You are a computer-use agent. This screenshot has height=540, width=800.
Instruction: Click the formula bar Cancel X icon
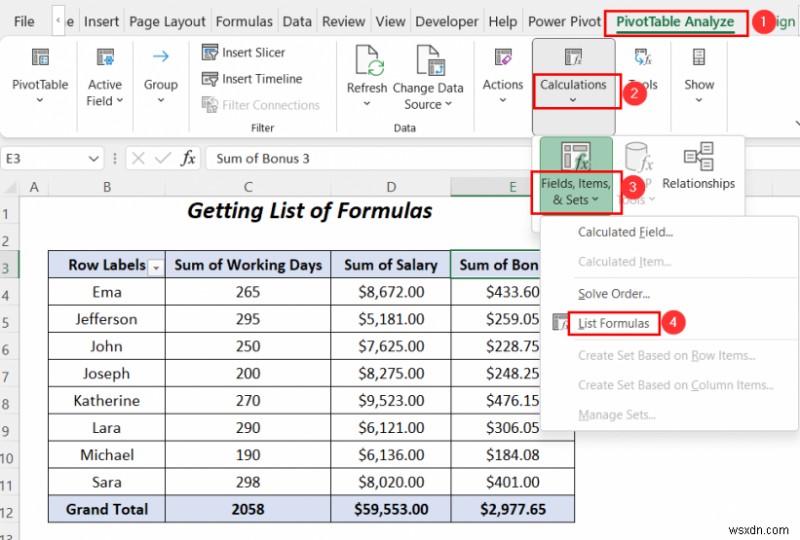pos(138,158)
